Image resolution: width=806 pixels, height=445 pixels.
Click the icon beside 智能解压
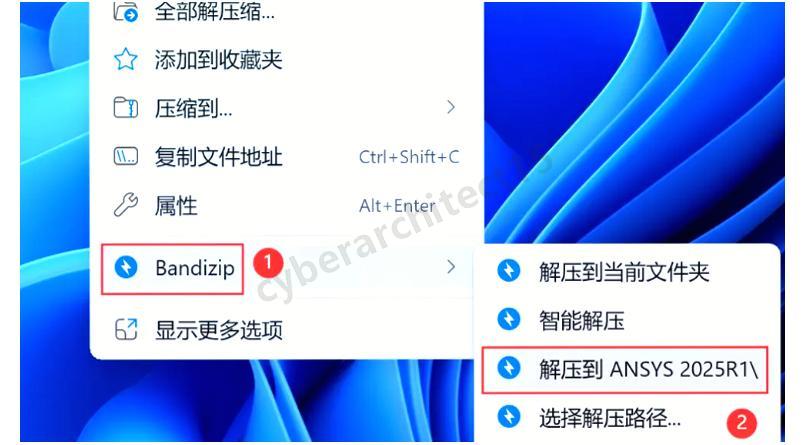[x=509, y=320]
